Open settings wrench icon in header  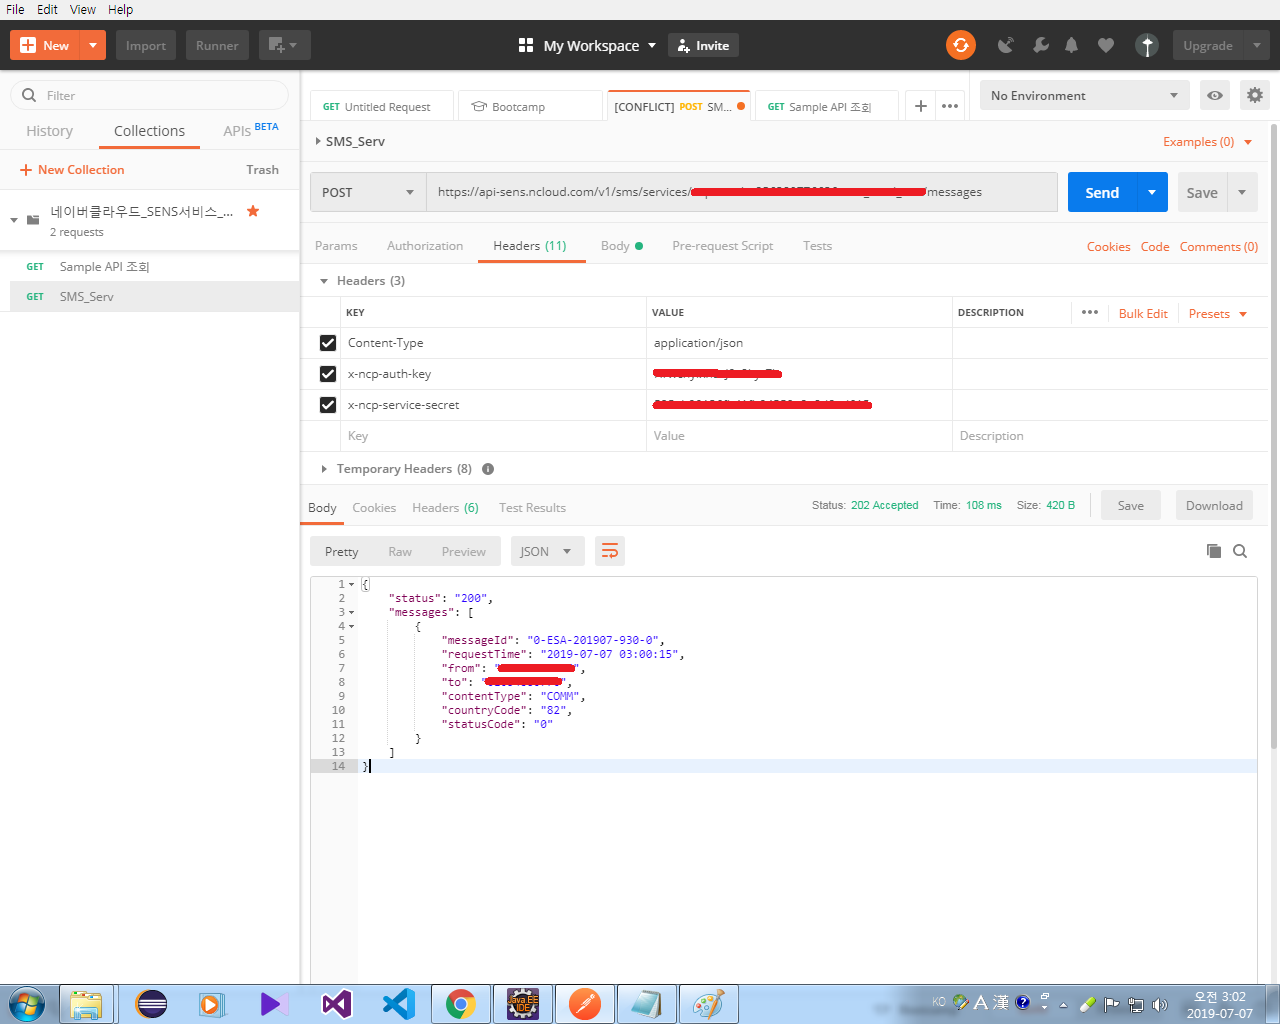point(1041,45)
